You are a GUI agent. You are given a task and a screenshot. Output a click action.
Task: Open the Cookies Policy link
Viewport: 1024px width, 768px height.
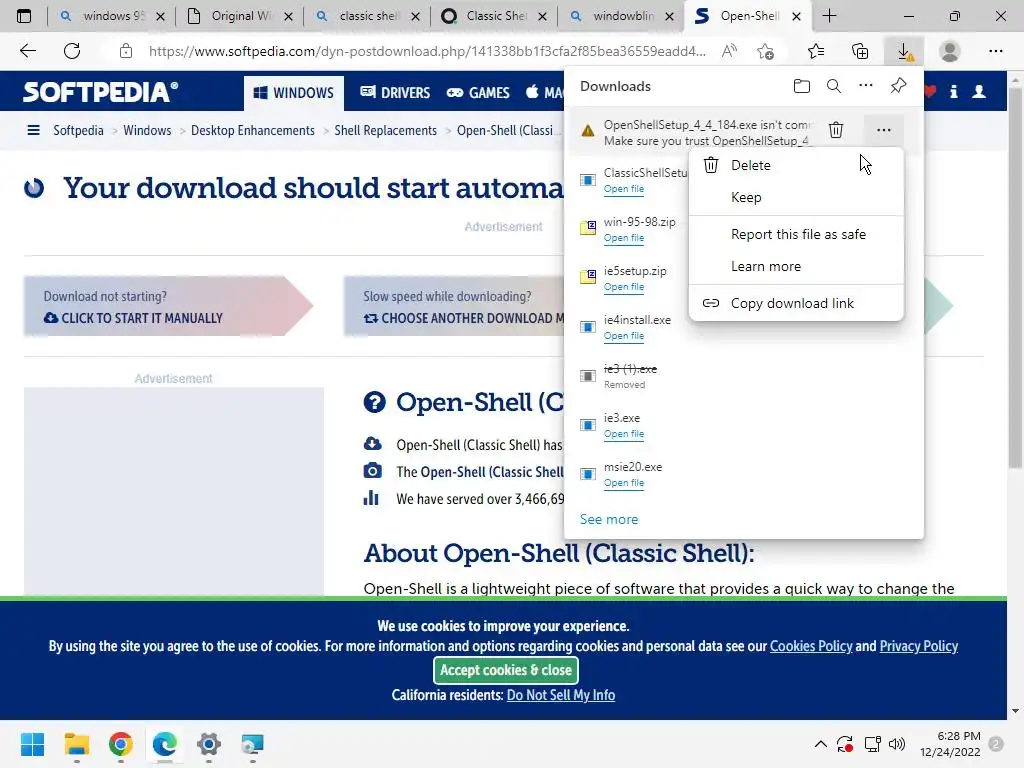(x=810, y=646)
